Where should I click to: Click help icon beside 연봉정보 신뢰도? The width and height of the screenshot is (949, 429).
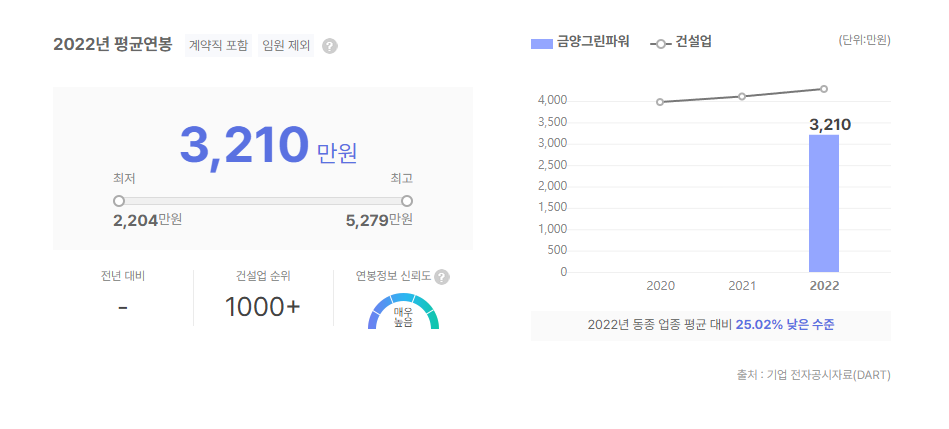(442, 277)
